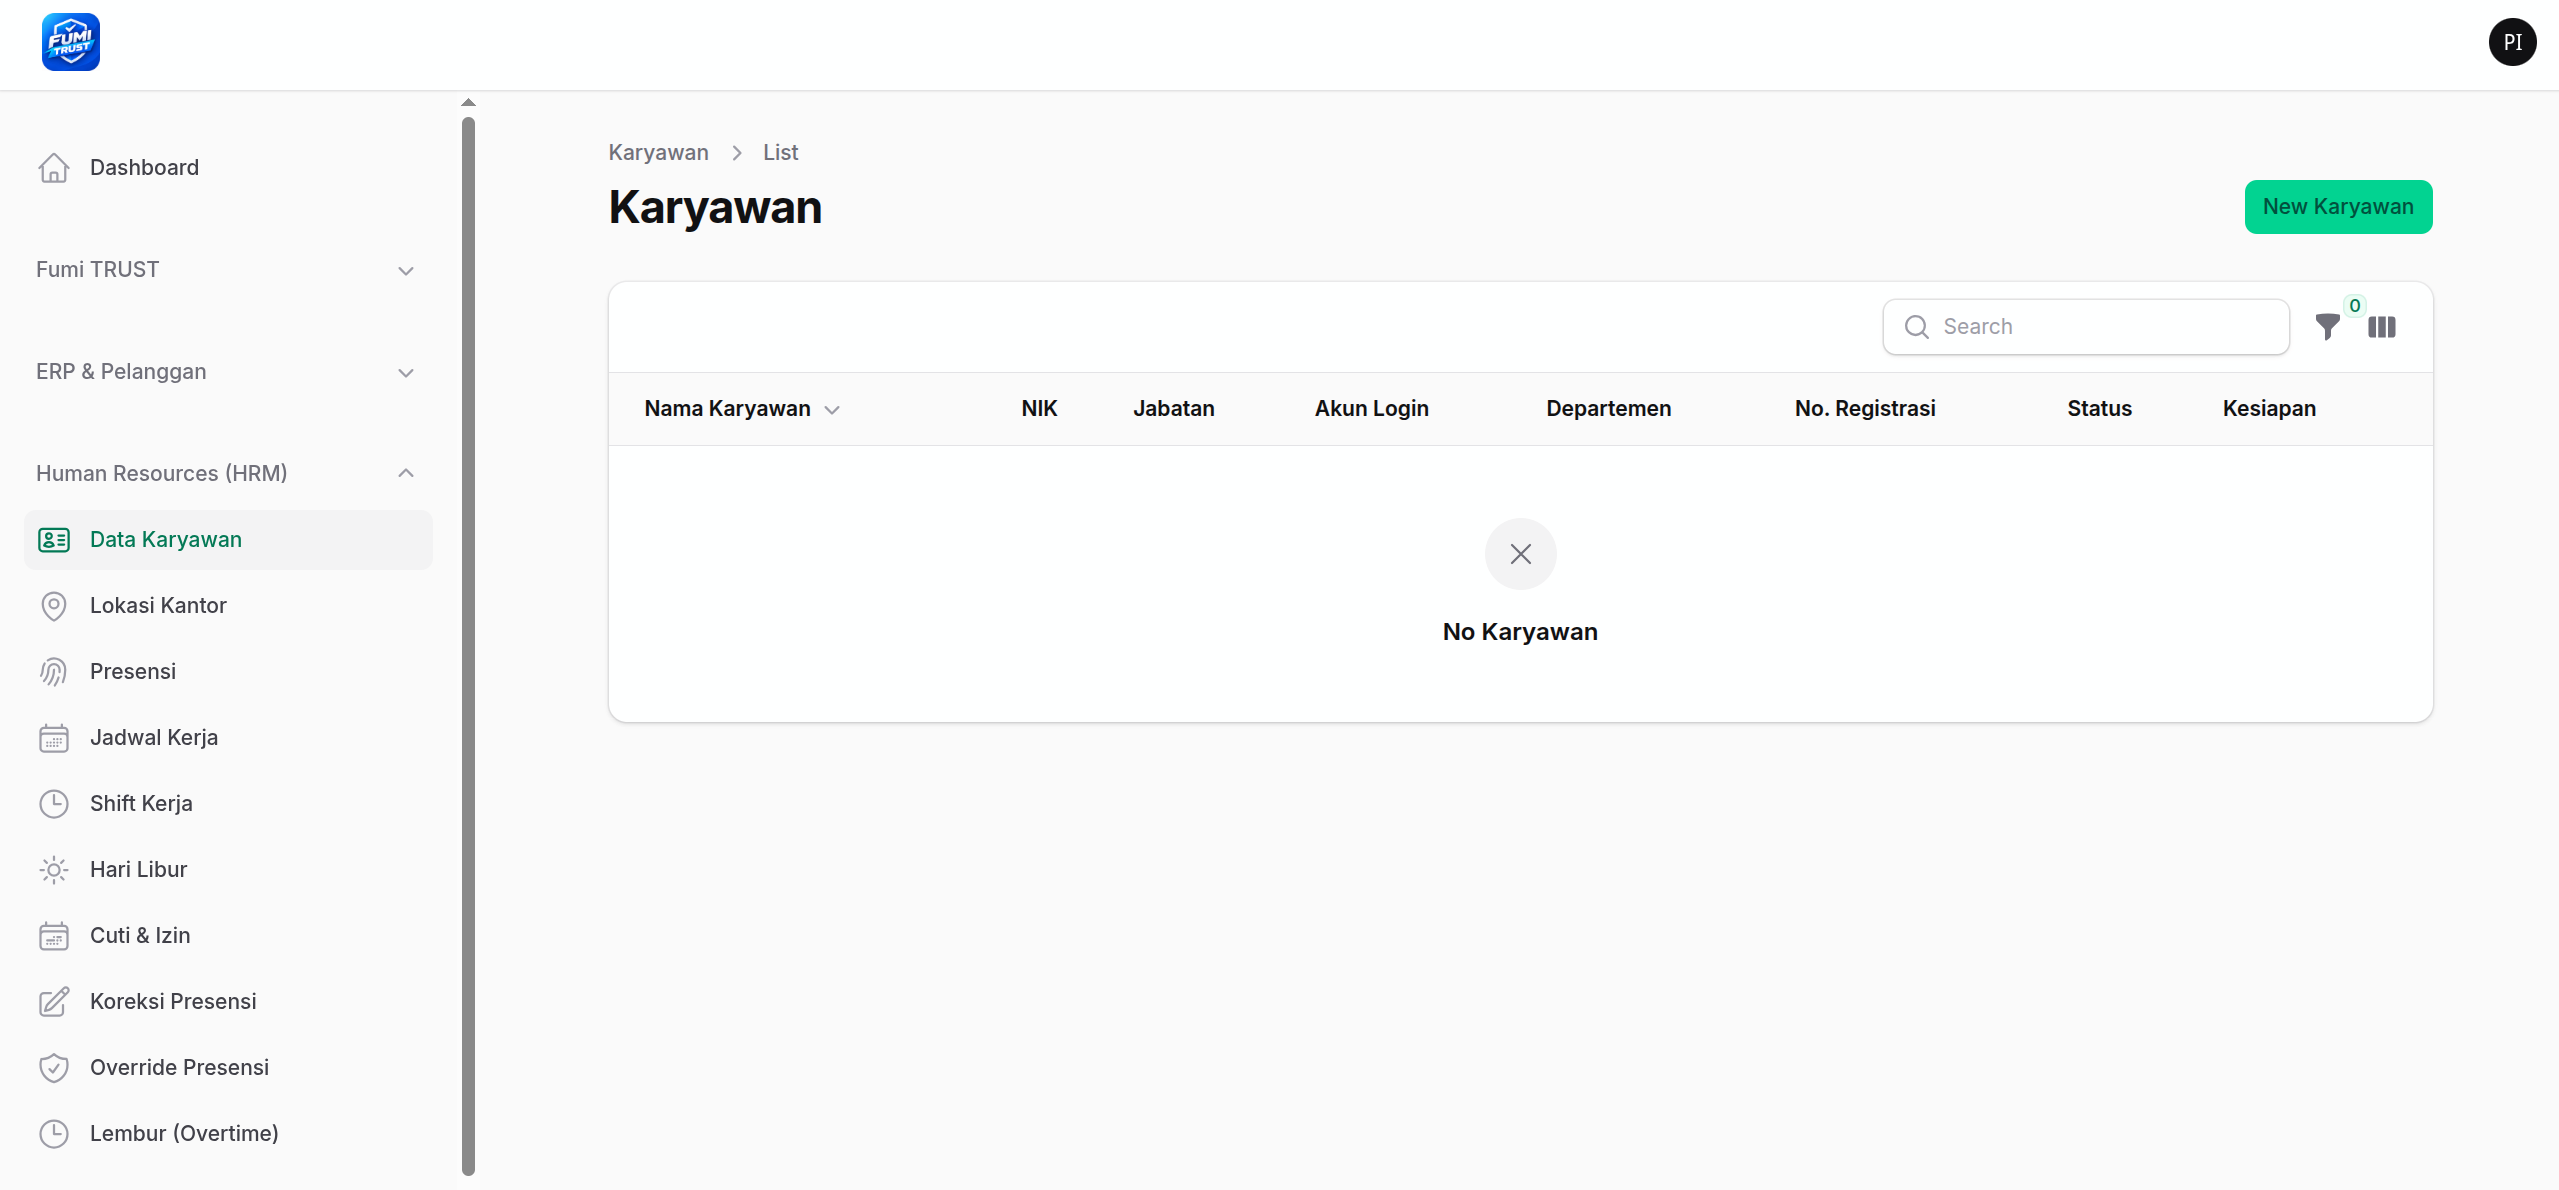
Task: Click the search magnifier icon
Action: coord(1916,327)
